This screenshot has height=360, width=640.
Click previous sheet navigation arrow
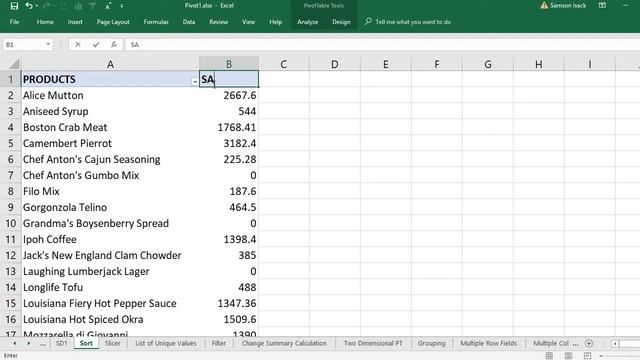(15, 343)
